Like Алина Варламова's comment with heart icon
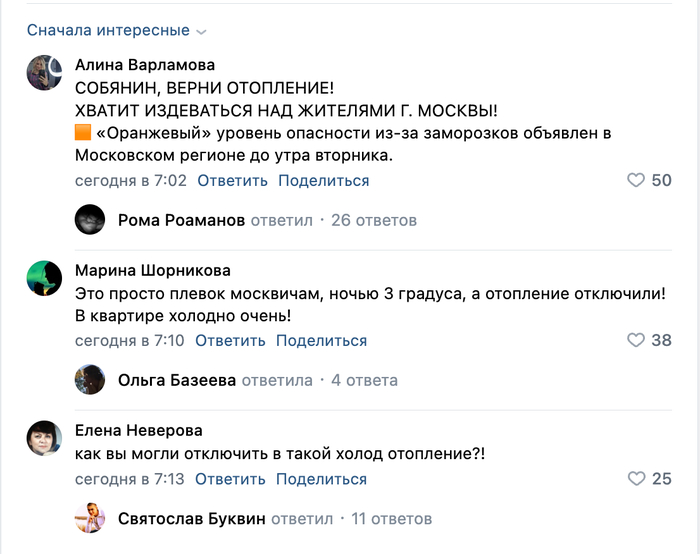 pos(636,180)
